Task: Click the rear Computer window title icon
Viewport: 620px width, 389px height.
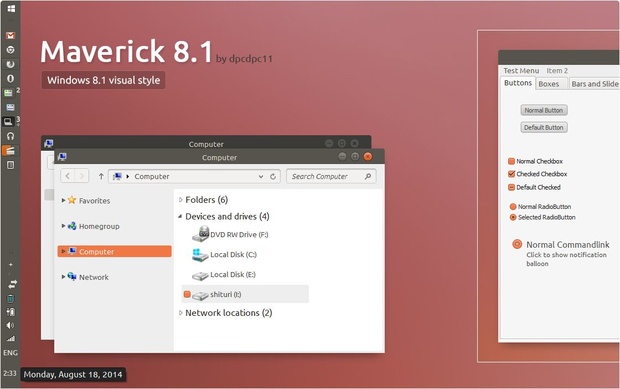Action: point(49,143)
